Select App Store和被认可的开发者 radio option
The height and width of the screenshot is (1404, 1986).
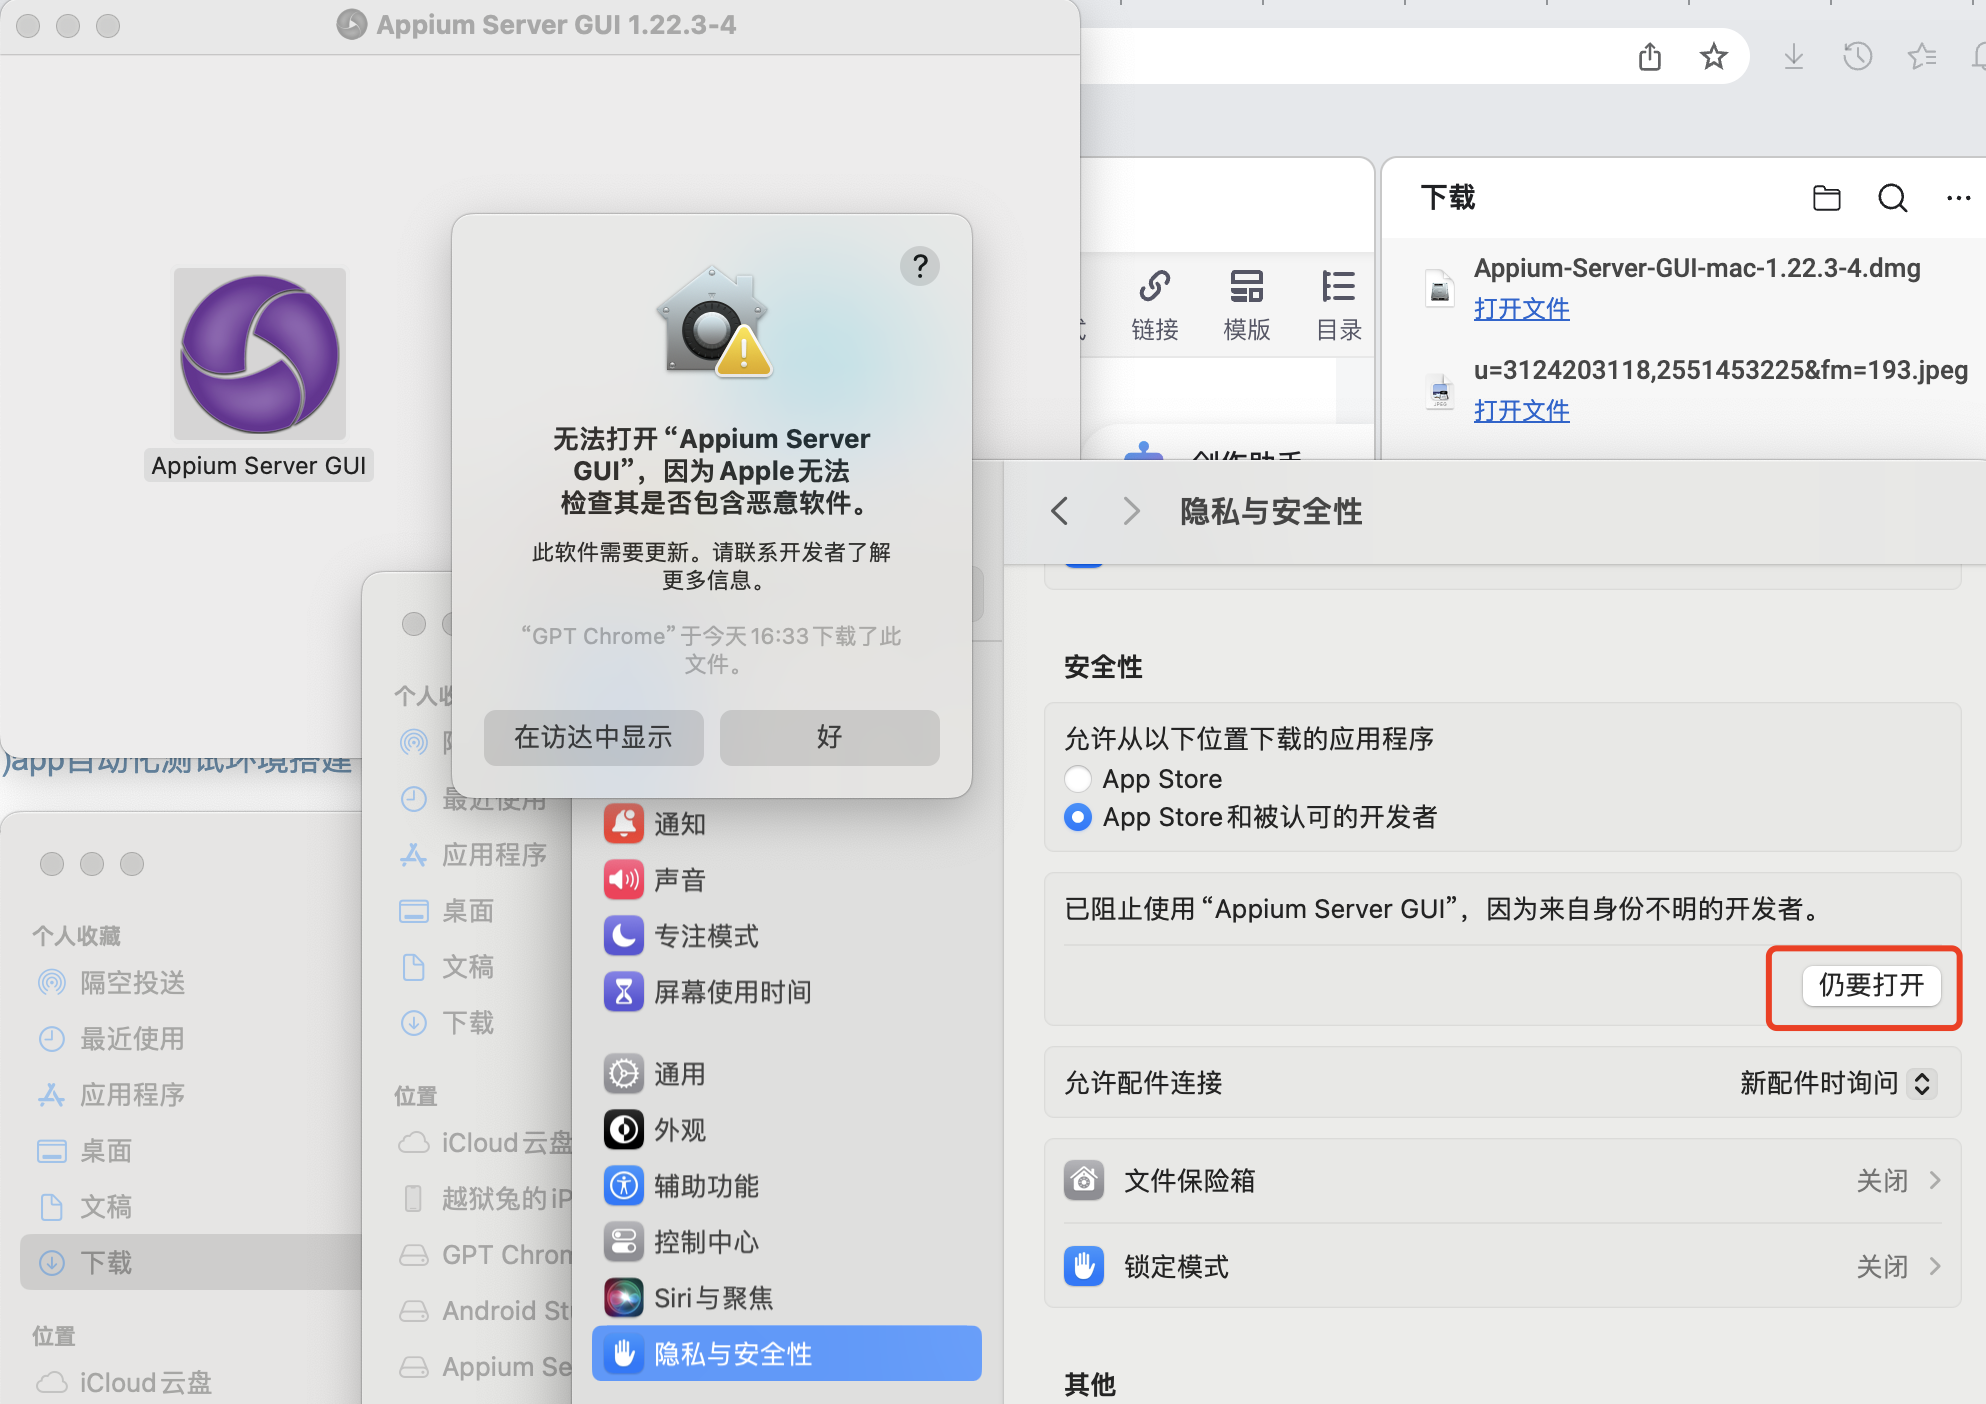[x=1078, y=817]
